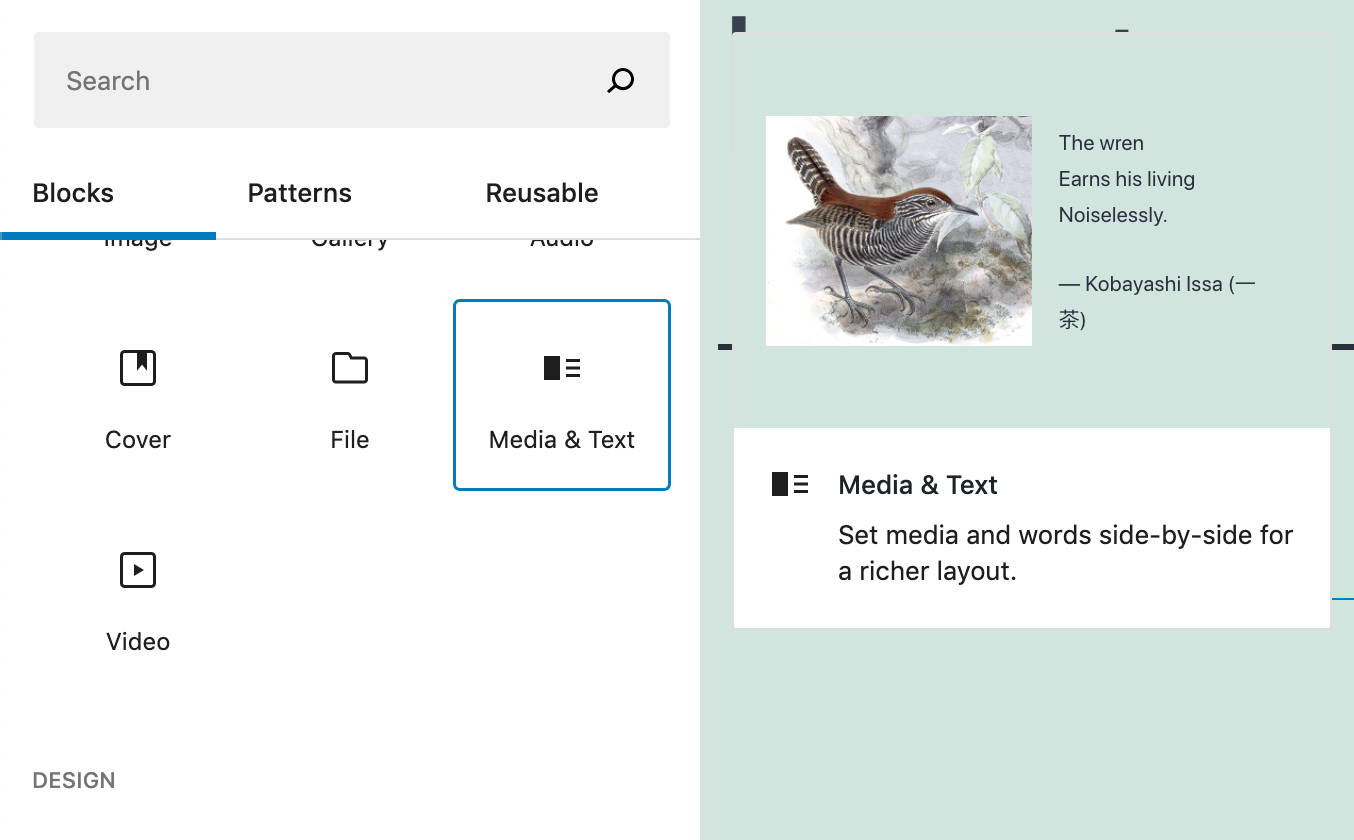The width and height of the screenshot is (1354, 840).
Task: Click the Video block label
Action: click(138, 642)
